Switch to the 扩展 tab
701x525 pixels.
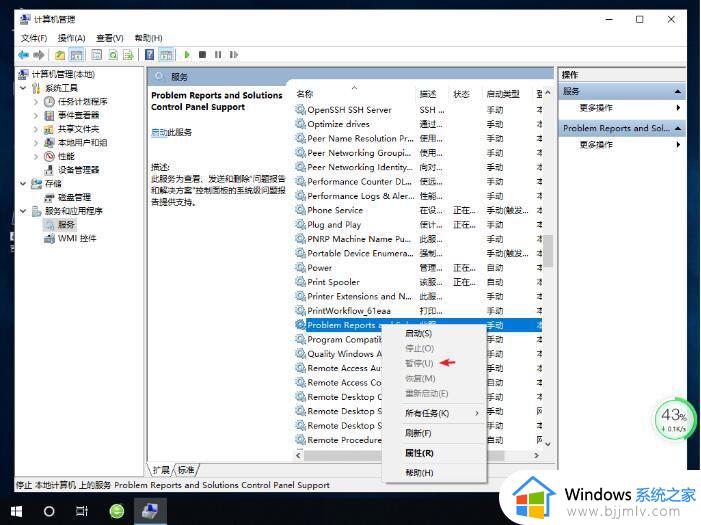point(161,470)
